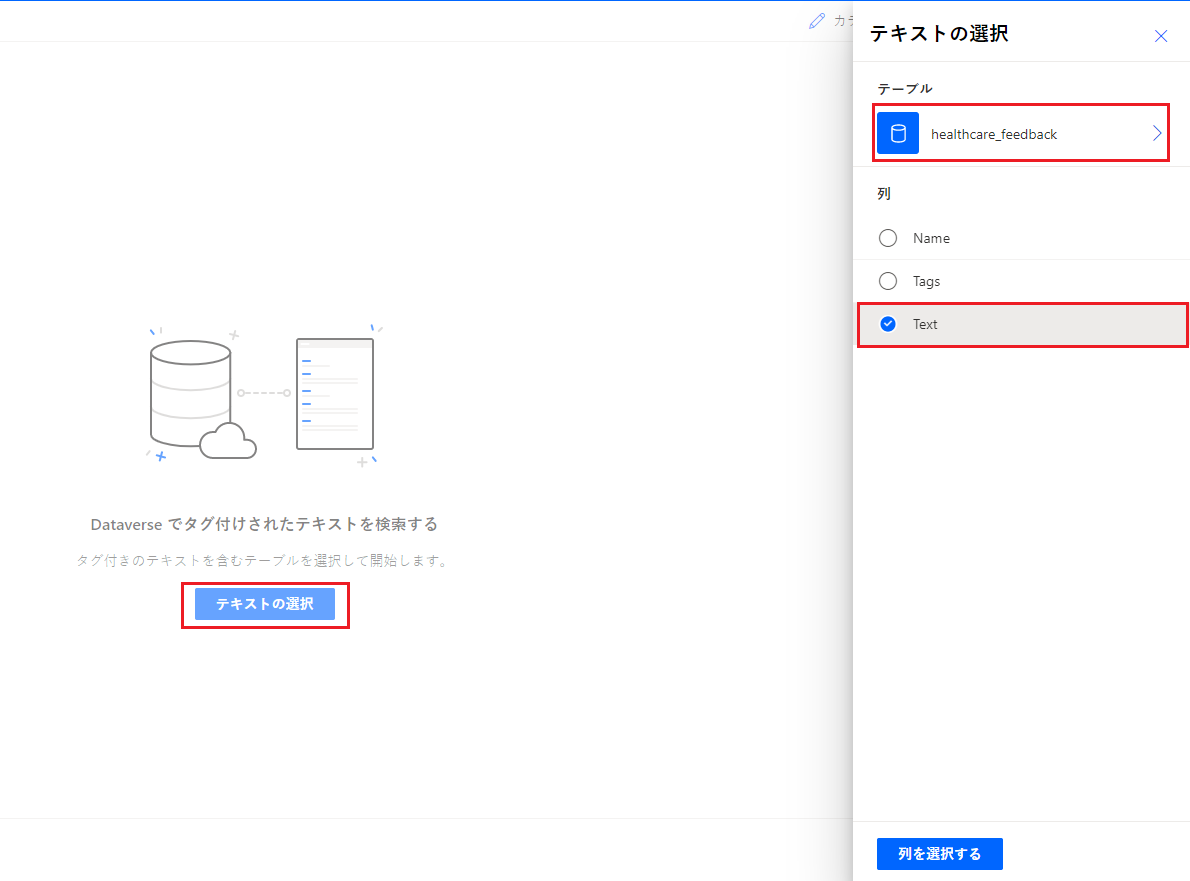Click the Name column label

pos(931,238)
